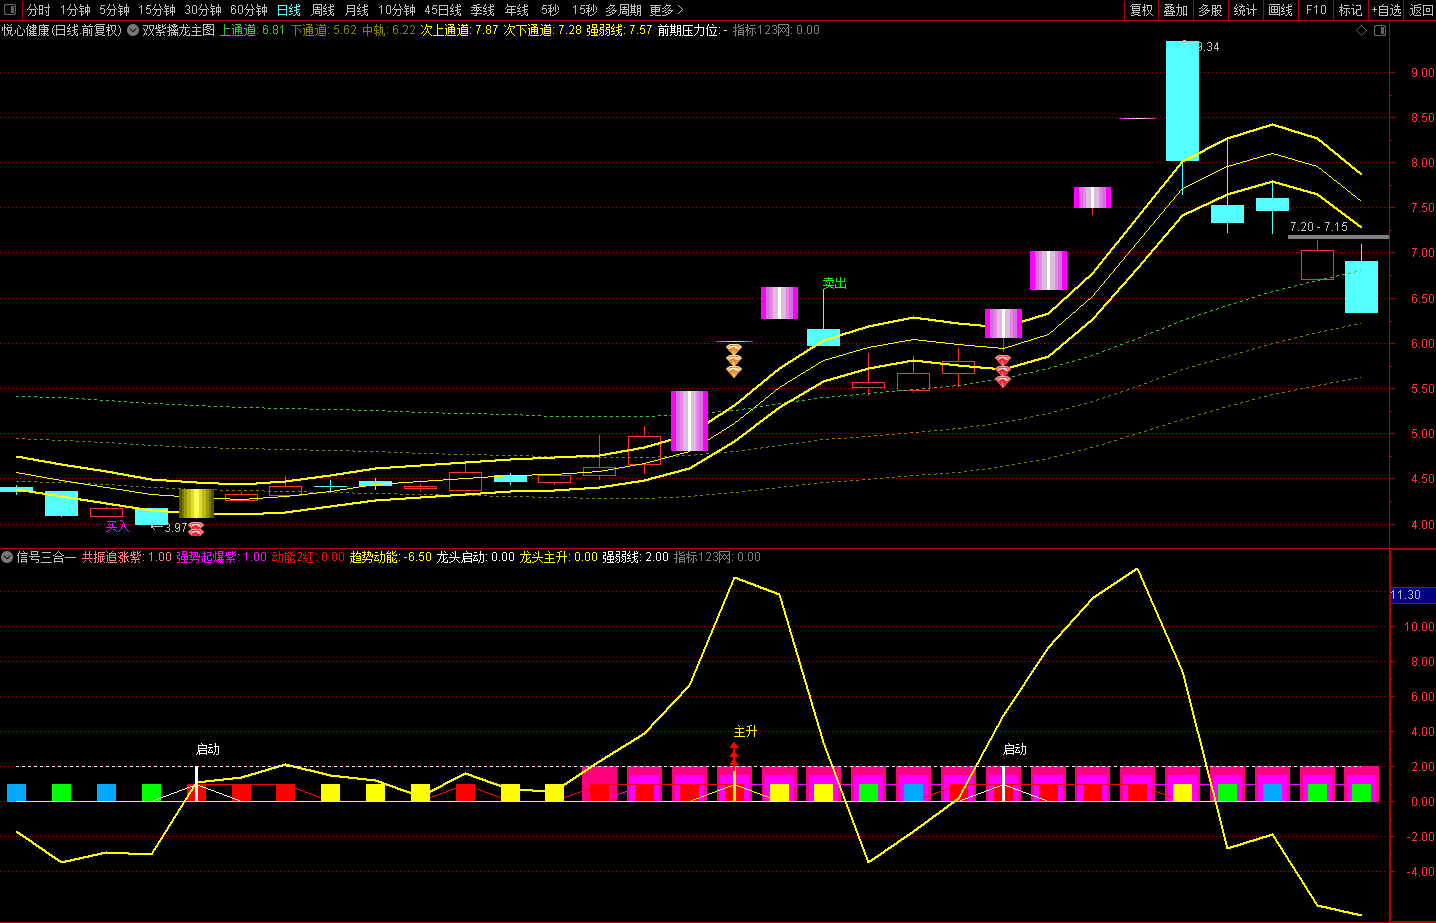Click the 复权 button

click(x=1142, y=10)
